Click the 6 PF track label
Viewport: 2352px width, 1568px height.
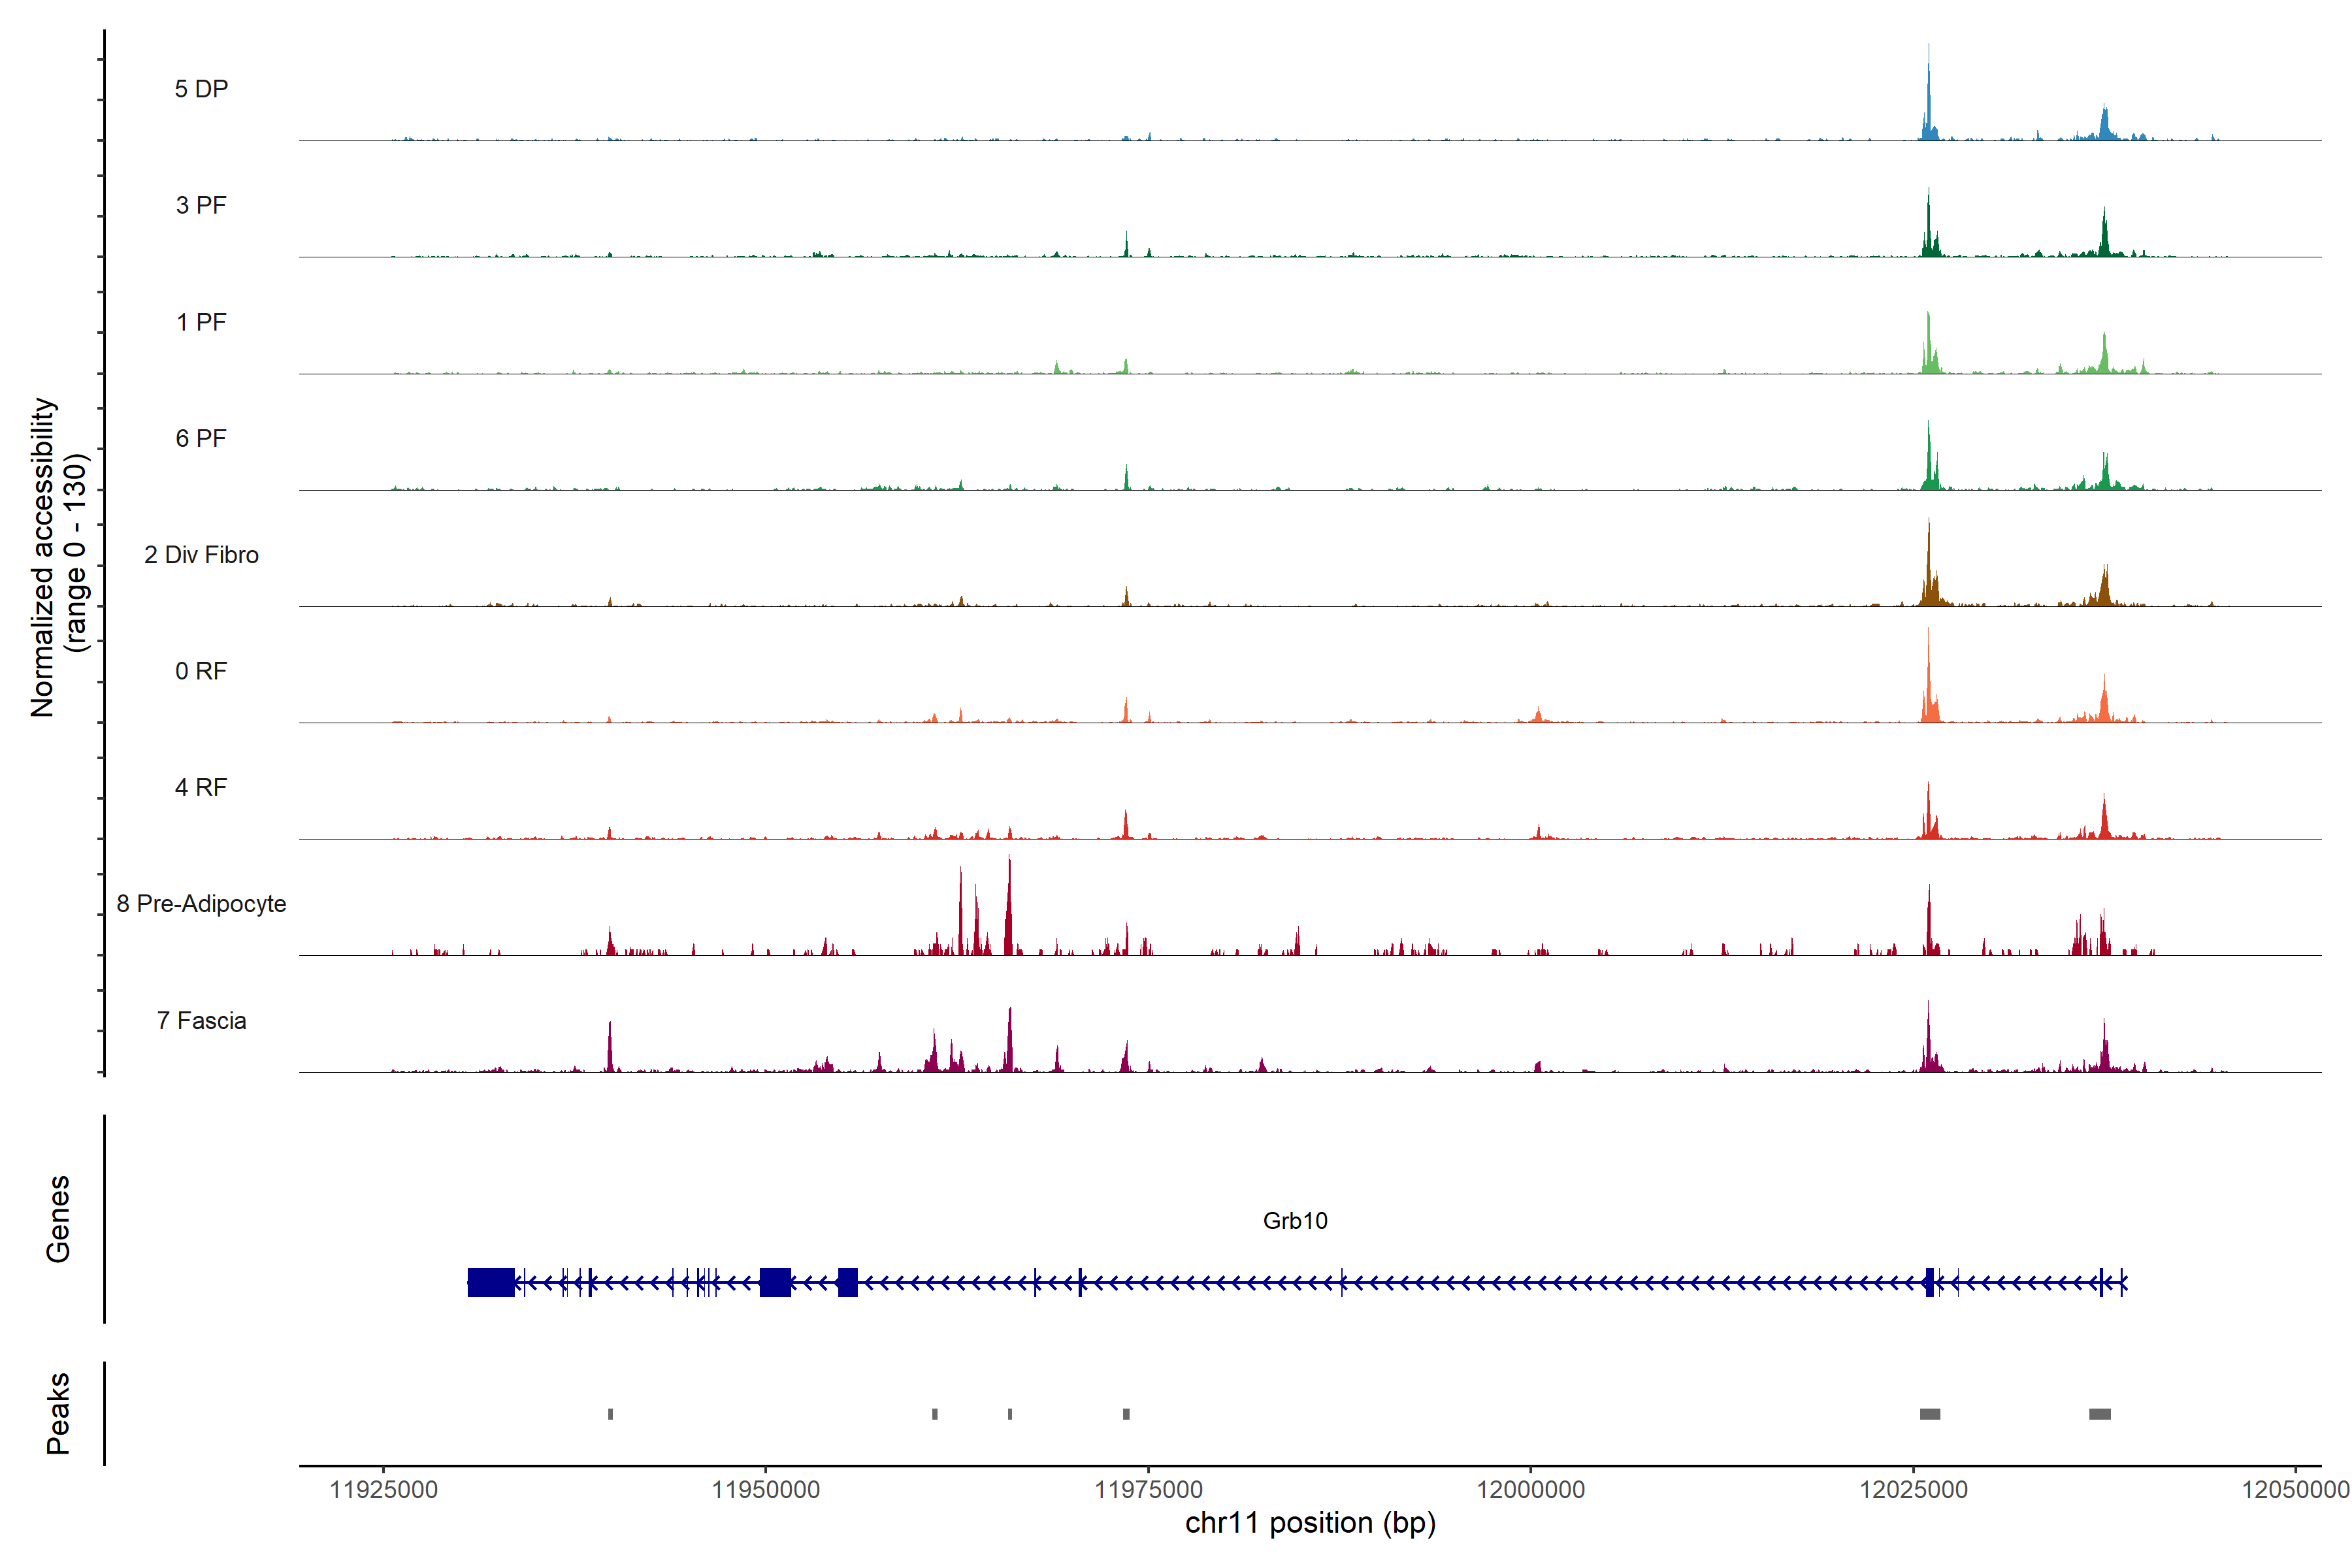tap(201, 438)
